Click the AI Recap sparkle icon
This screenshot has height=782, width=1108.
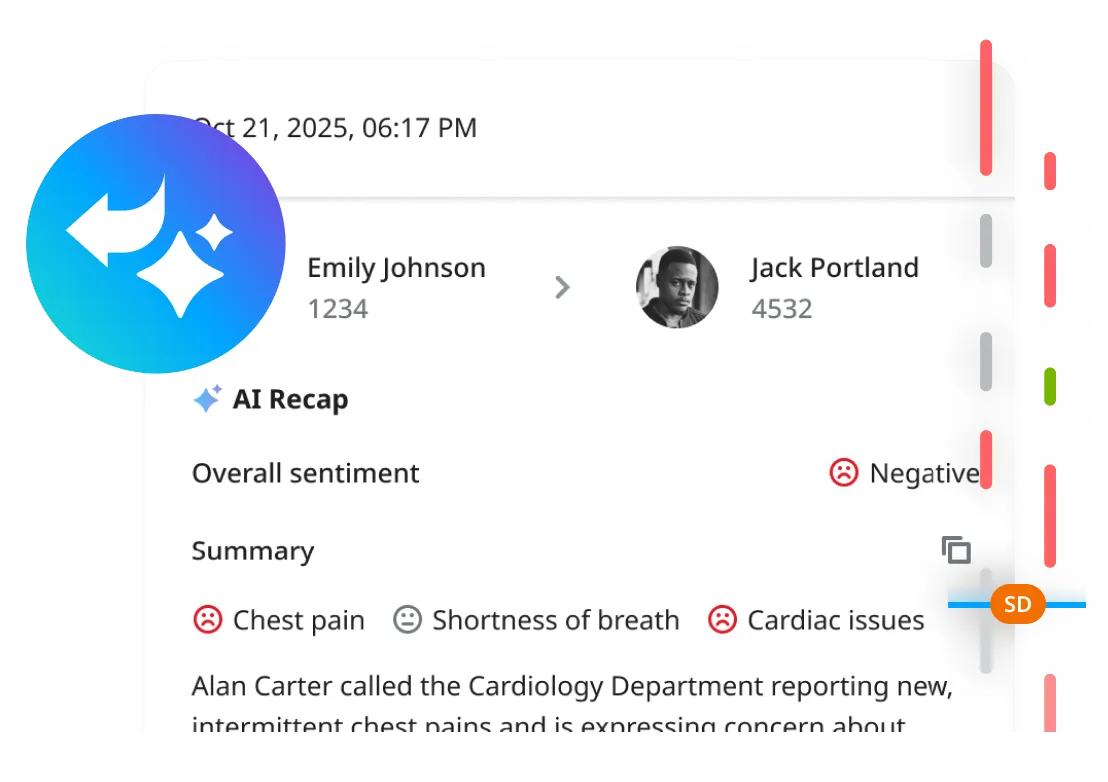207,397
